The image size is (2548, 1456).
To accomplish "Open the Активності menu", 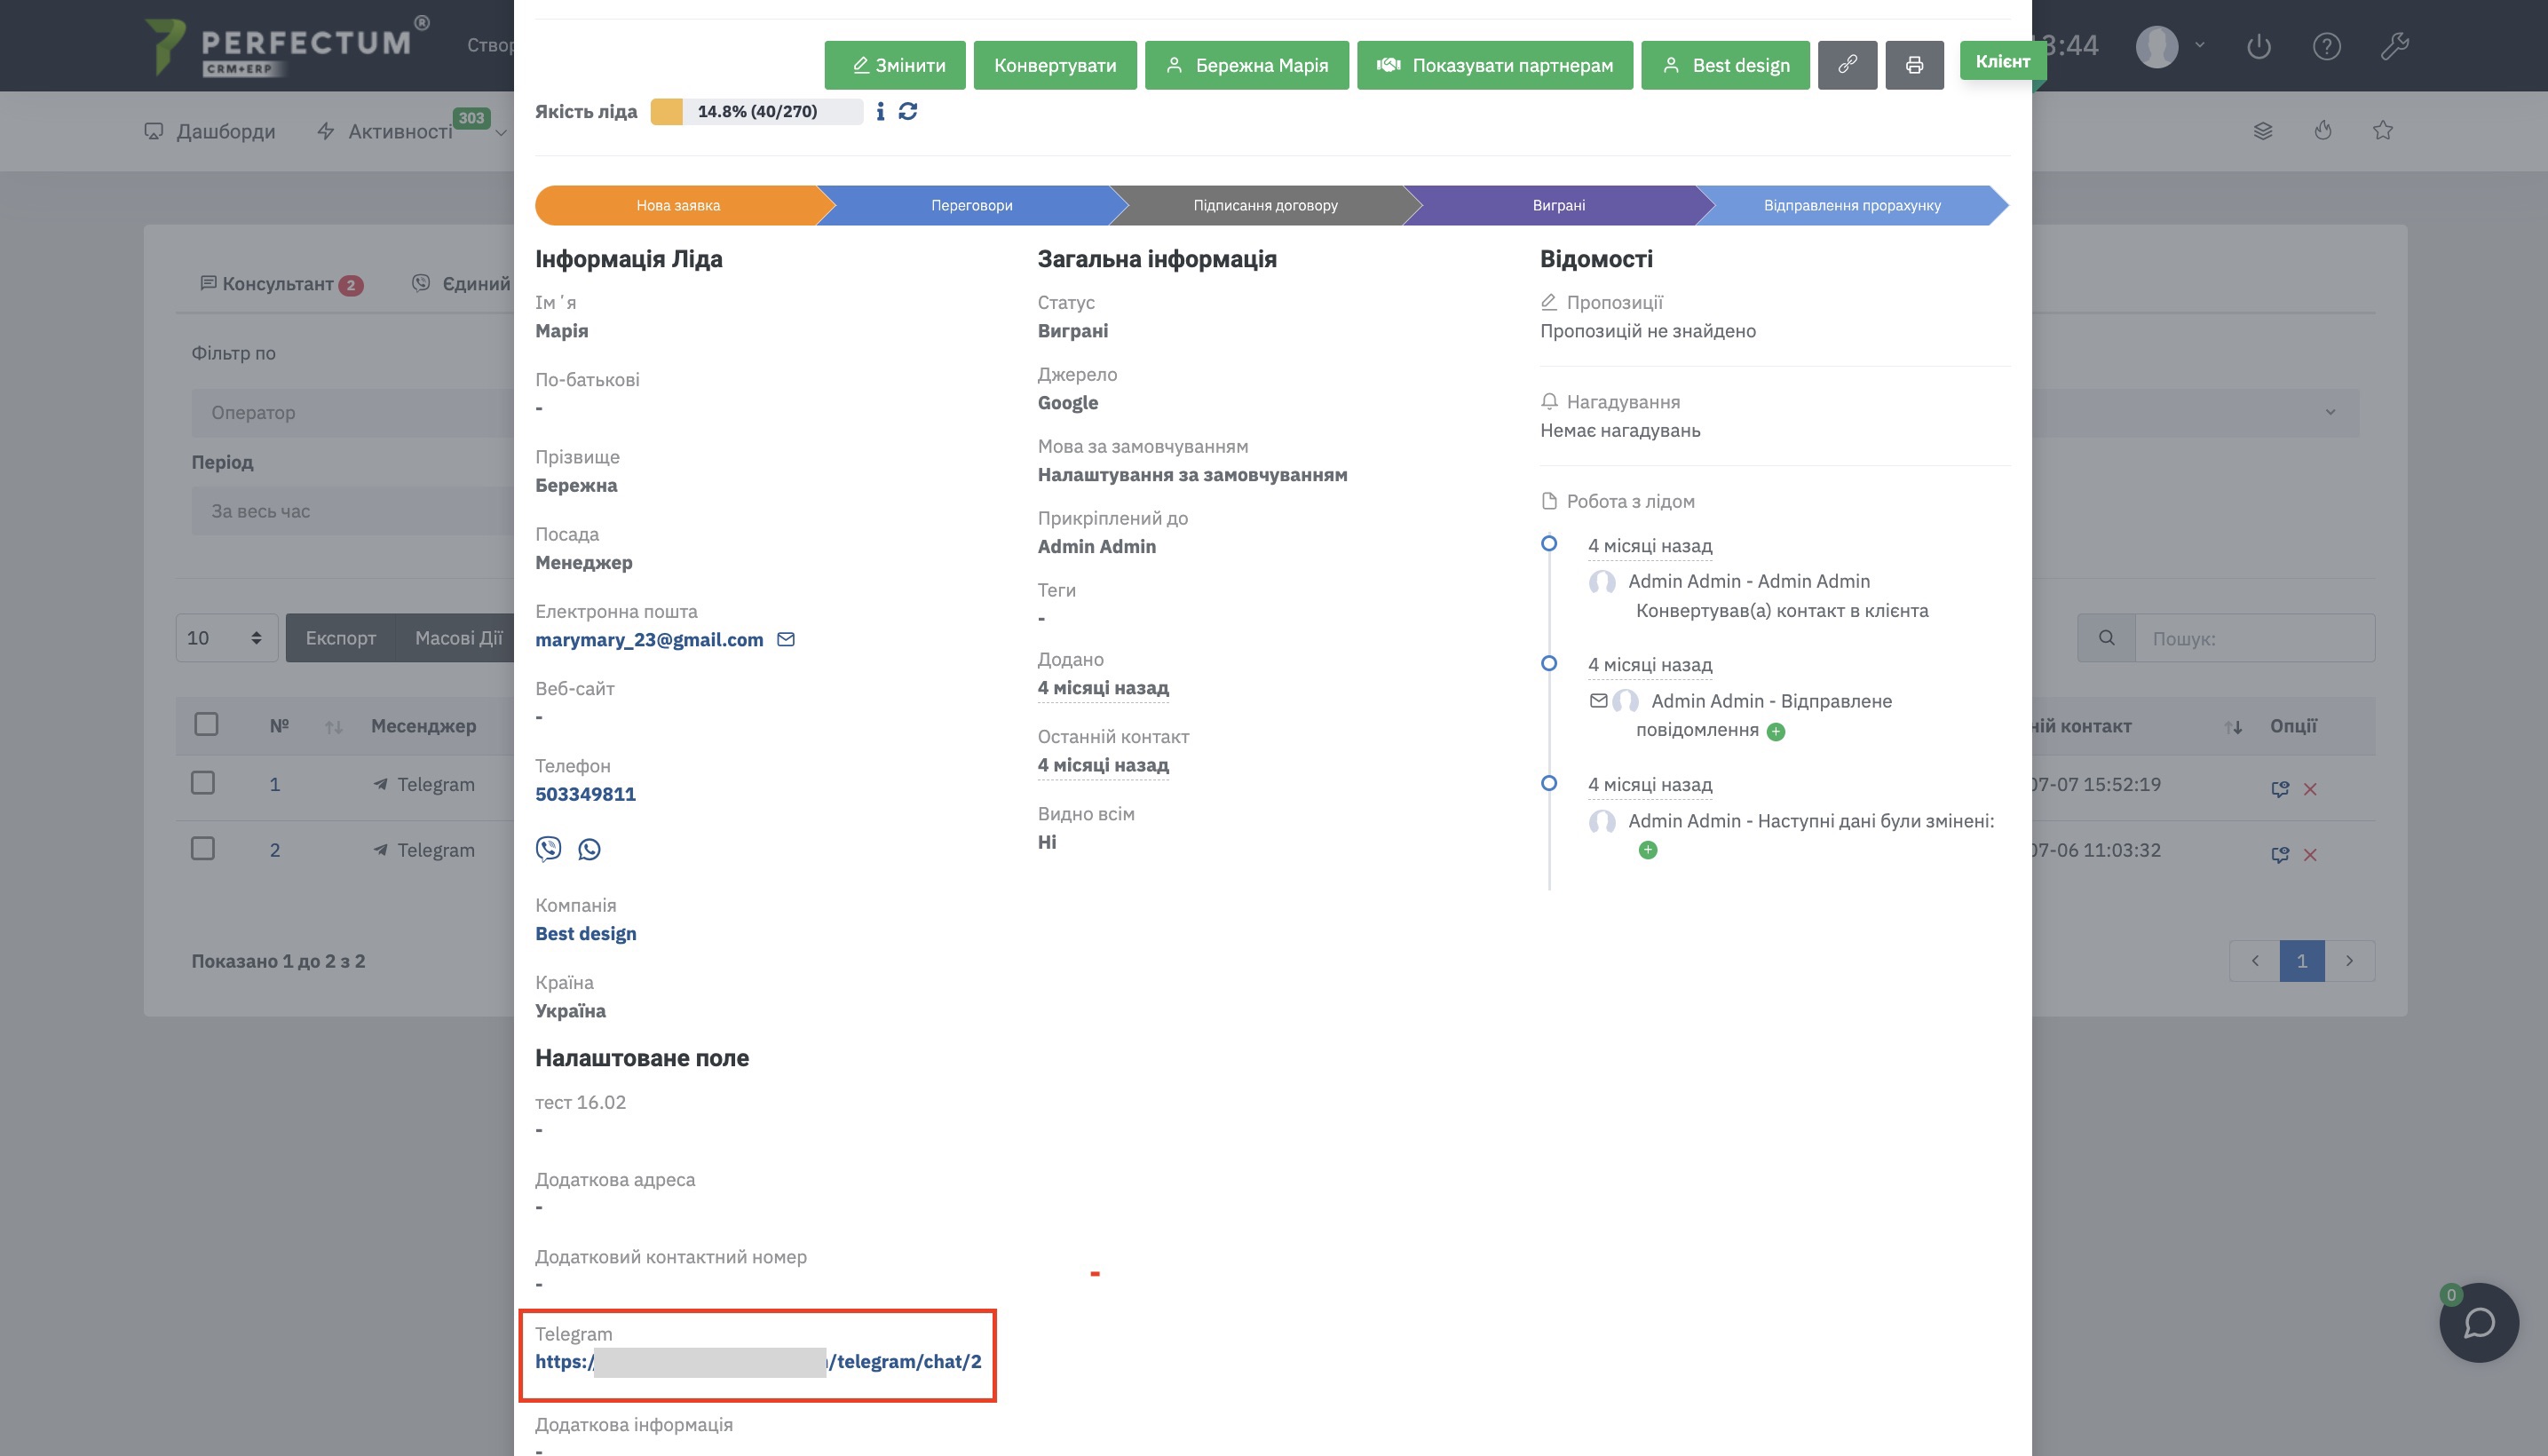I will tap(400, 131).
